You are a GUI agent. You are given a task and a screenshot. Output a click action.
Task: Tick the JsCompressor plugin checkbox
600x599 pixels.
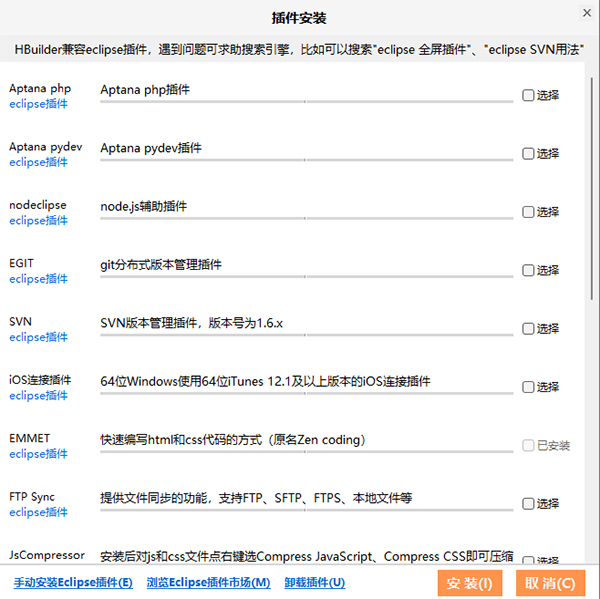tap(527, 561)
